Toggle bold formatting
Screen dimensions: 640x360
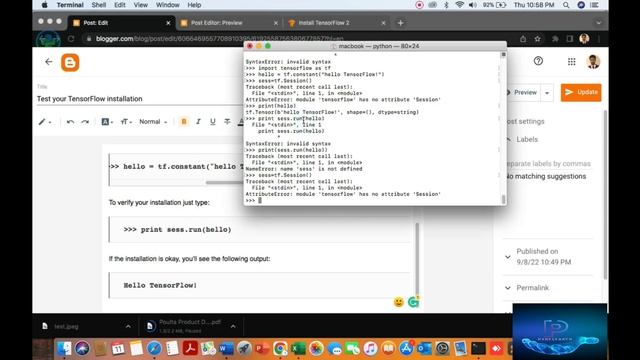(x=184, y=122)
